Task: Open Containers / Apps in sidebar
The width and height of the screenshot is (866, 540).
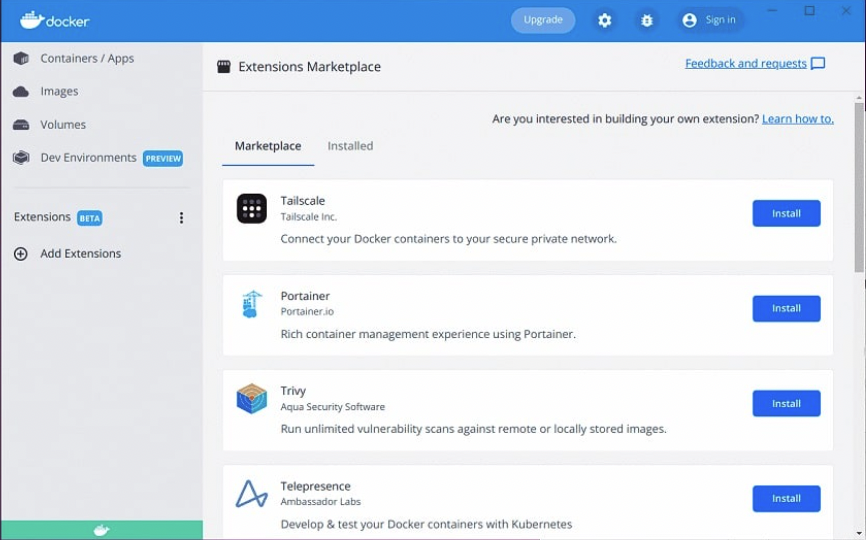Action: (87, 59)
